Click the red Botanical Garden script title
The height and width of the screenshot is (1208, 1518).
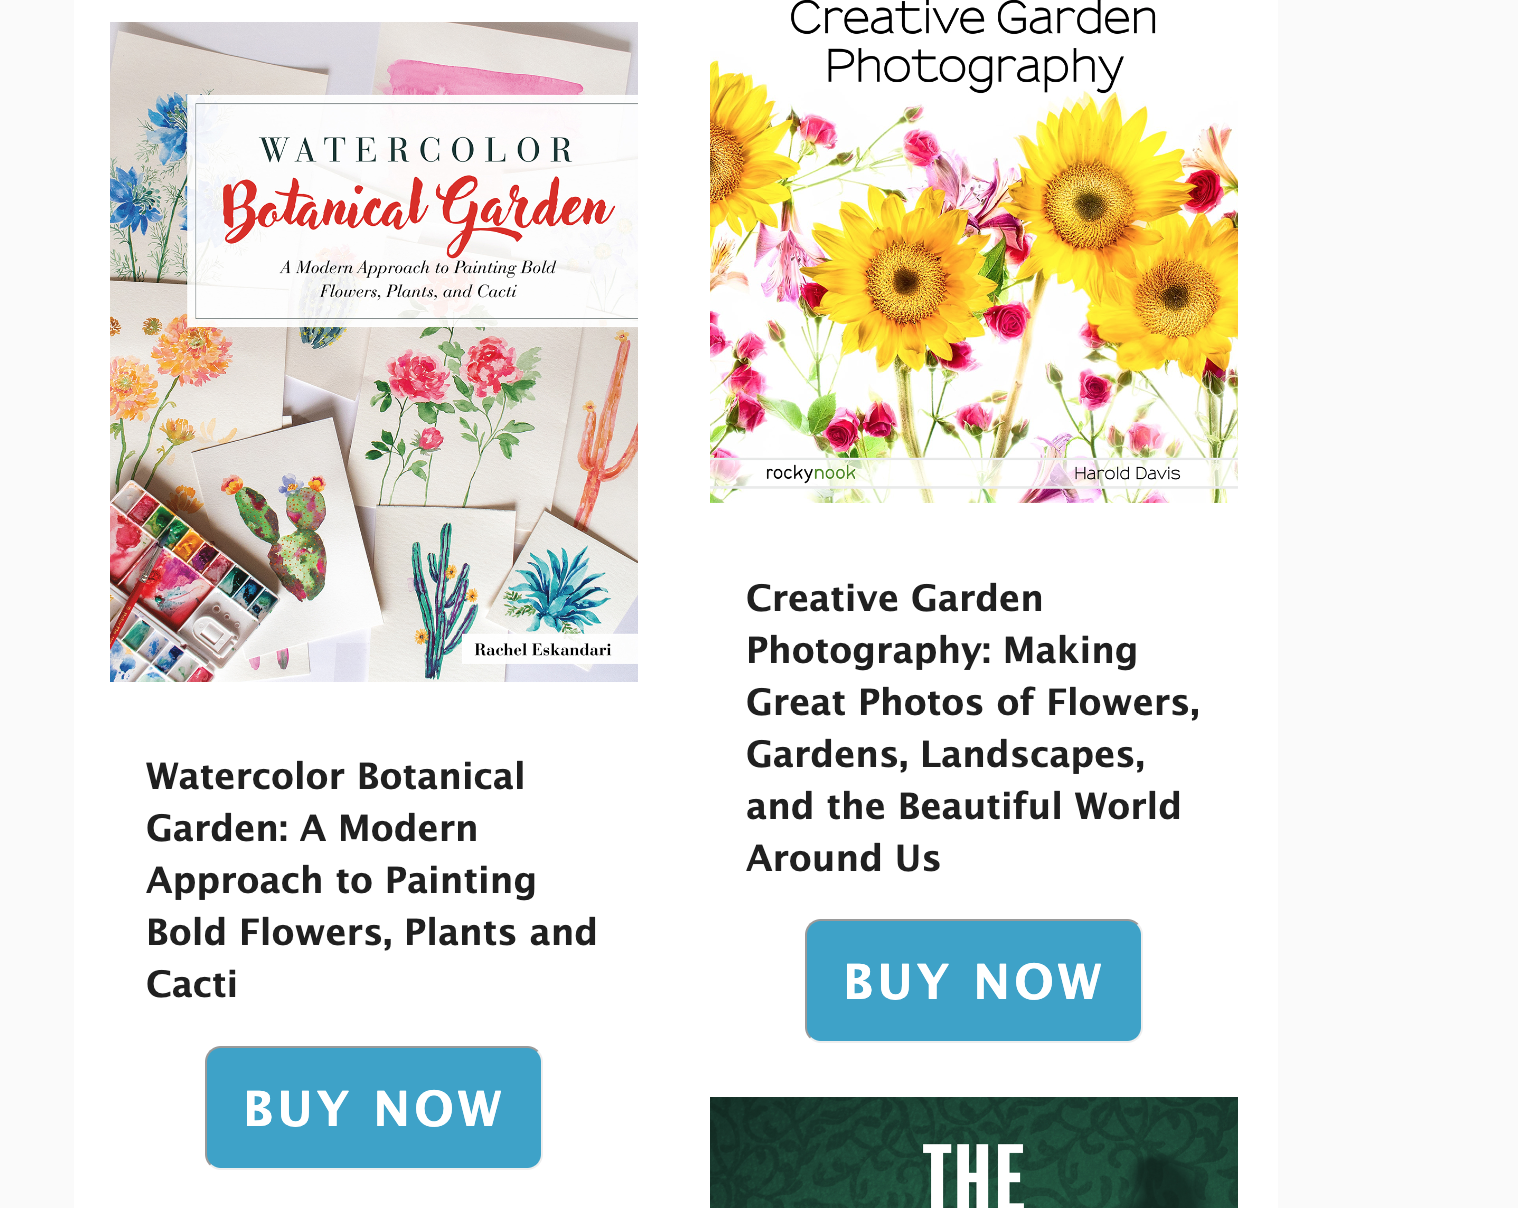[417, 213]
